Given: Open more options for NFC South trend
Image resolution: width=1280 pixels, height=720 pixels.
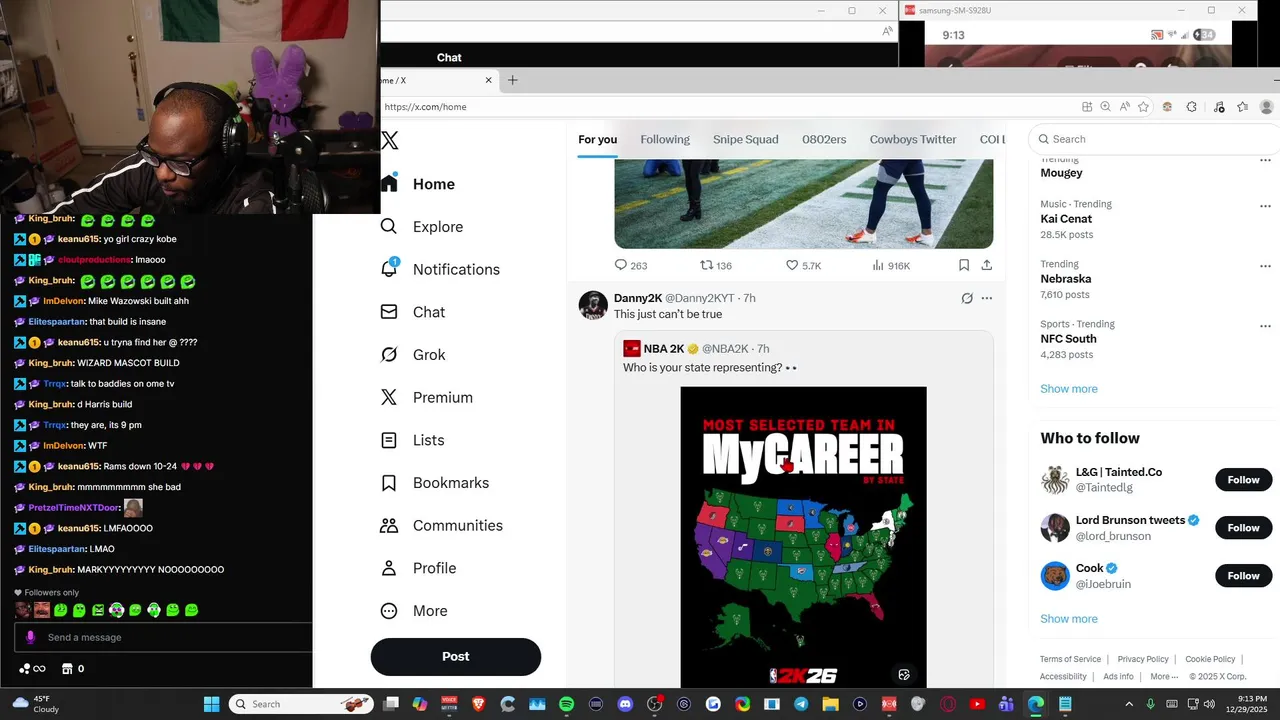Looking at the screenshot, I should pos(1265,326).
